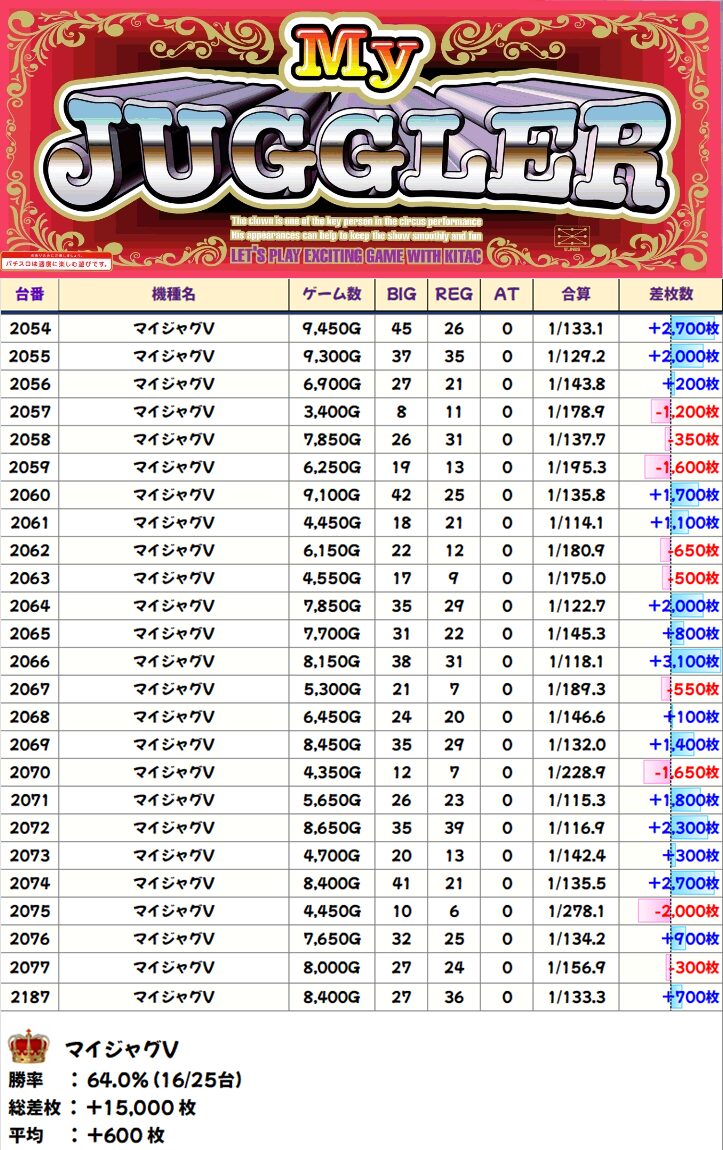Click machine number 2056 cell
The height and width of the screenshot is (1150, 723).
pyautogui.click(x=30, y=384)
